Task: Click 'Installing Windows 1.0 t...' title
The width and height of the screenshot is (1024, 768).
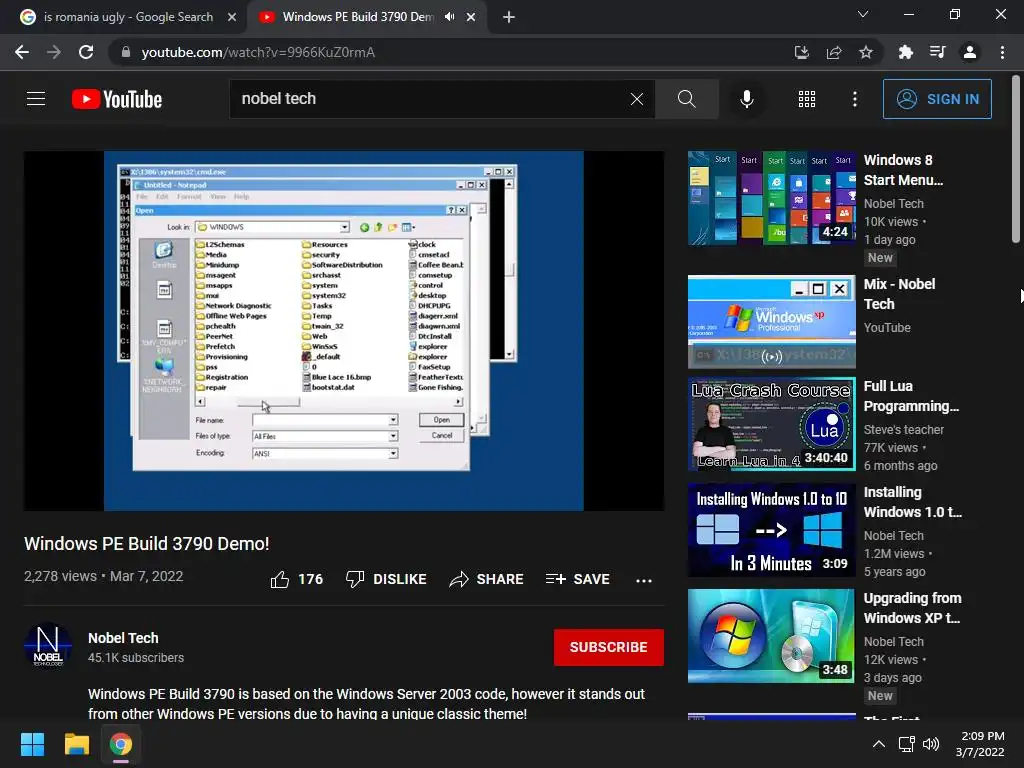Action: click(912, 502)
